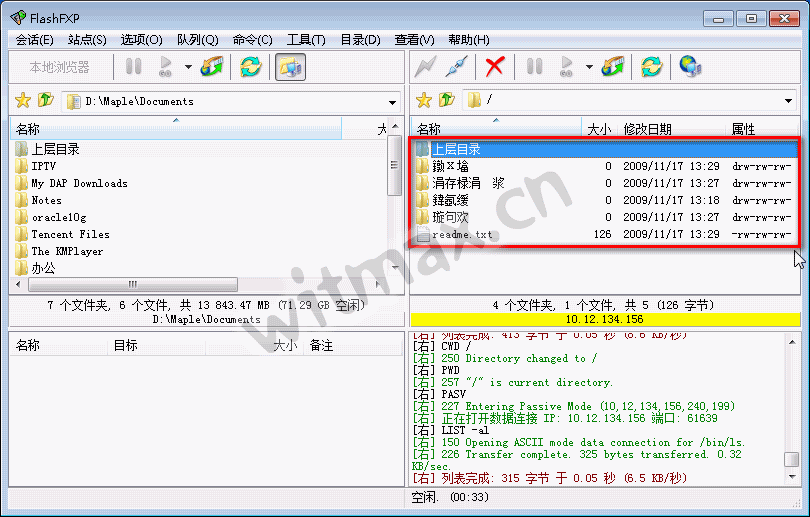The width and height of the screenshot is (810, 517).
Task: Sort remote files by 大小 column
Action: 599,129
